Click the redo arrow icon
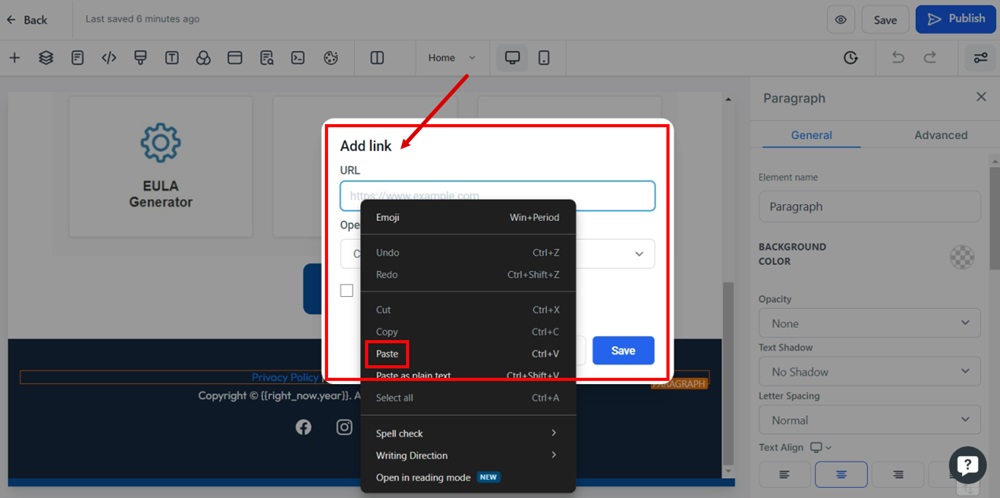The image size is (1000, 498). (930, 58)
